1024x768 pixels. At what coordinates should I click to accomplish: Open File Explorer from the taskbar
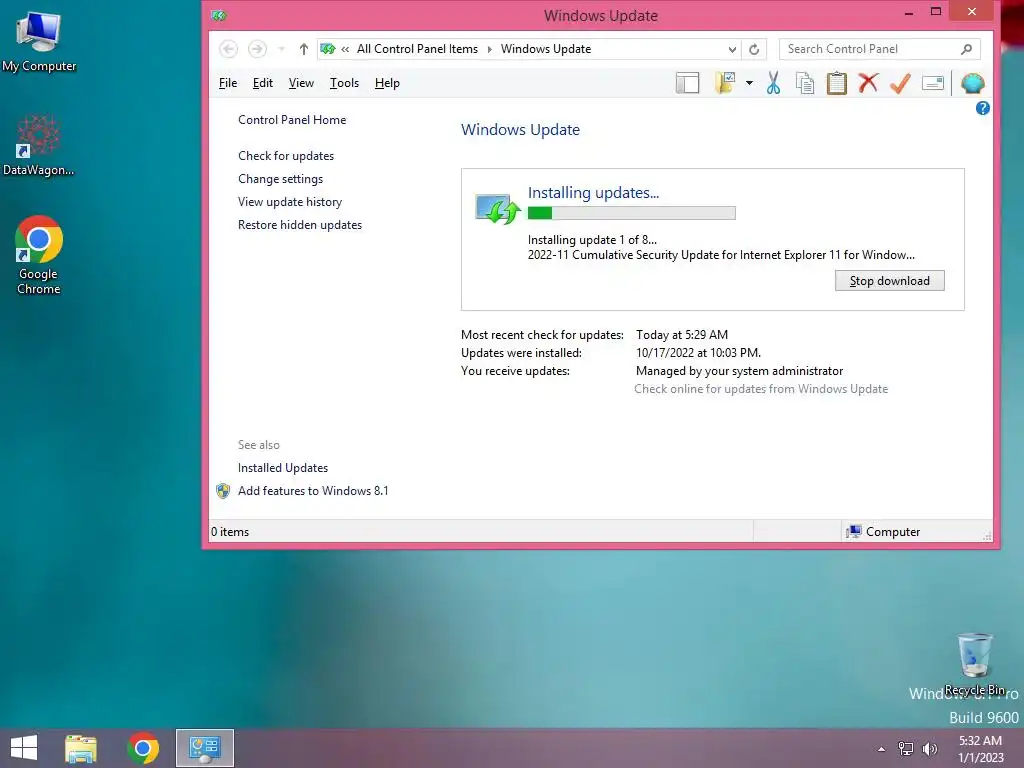point(81,748)
